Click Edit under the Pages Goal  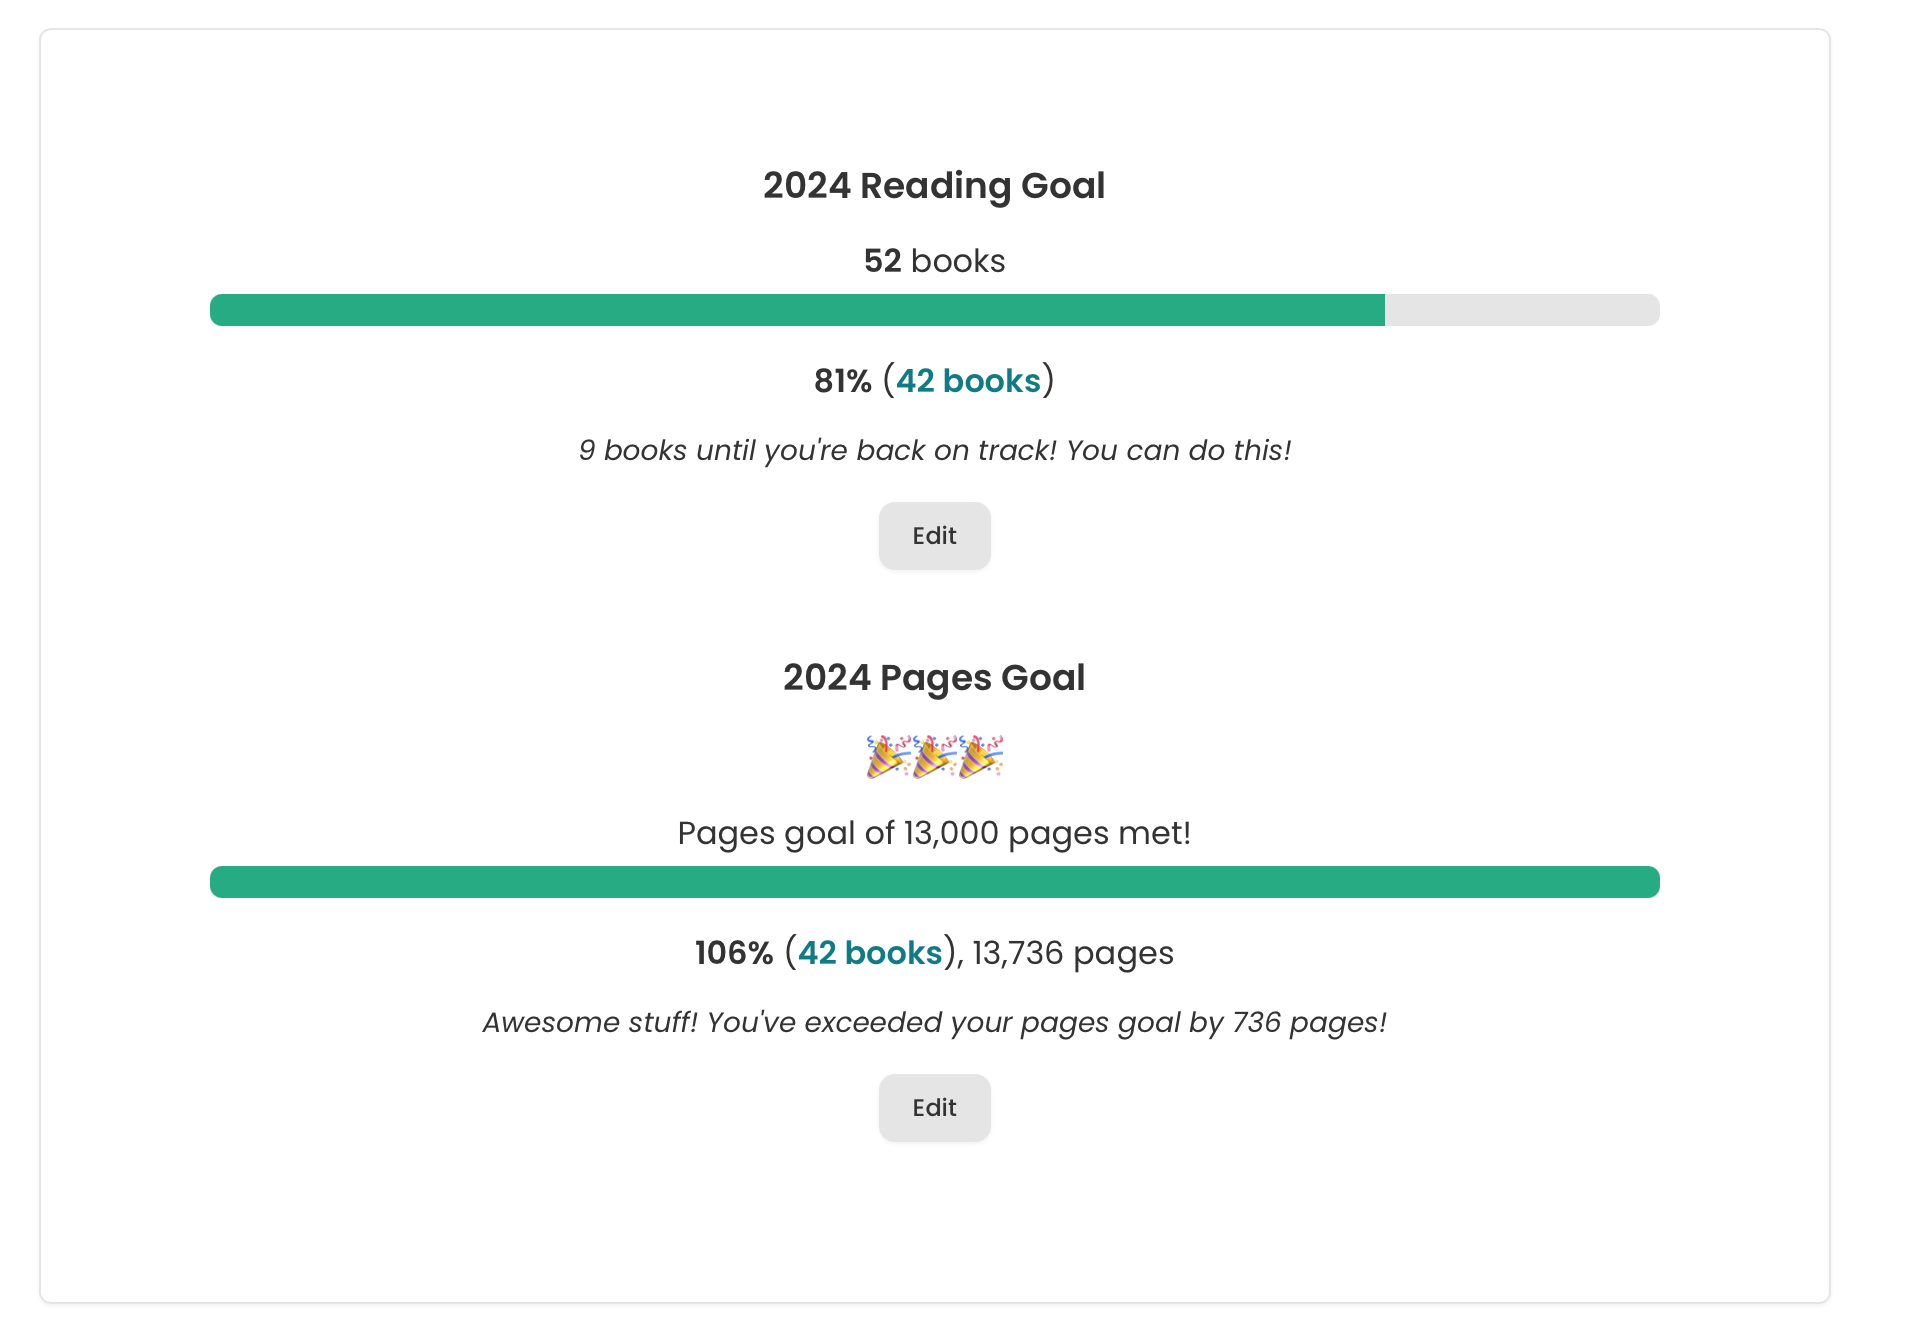click(934, 1107)
